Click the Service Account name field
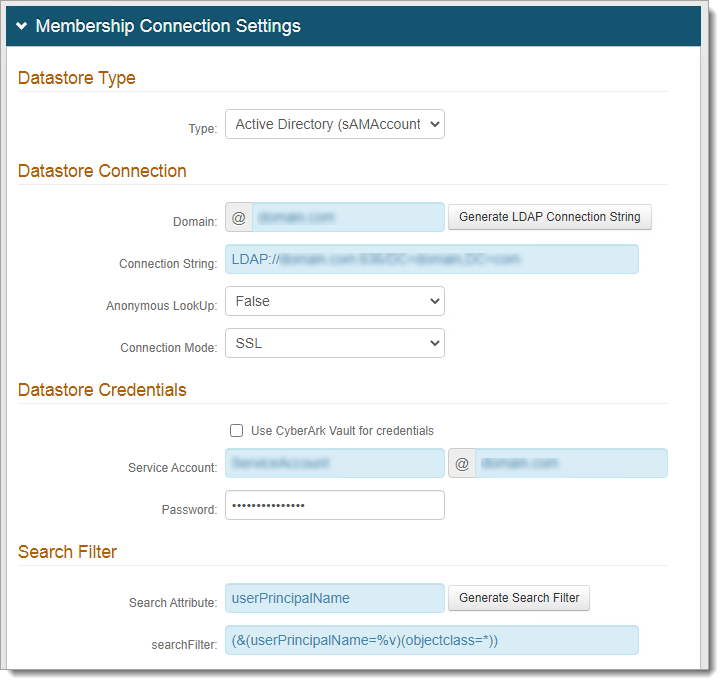 click(x=335, y=463)
